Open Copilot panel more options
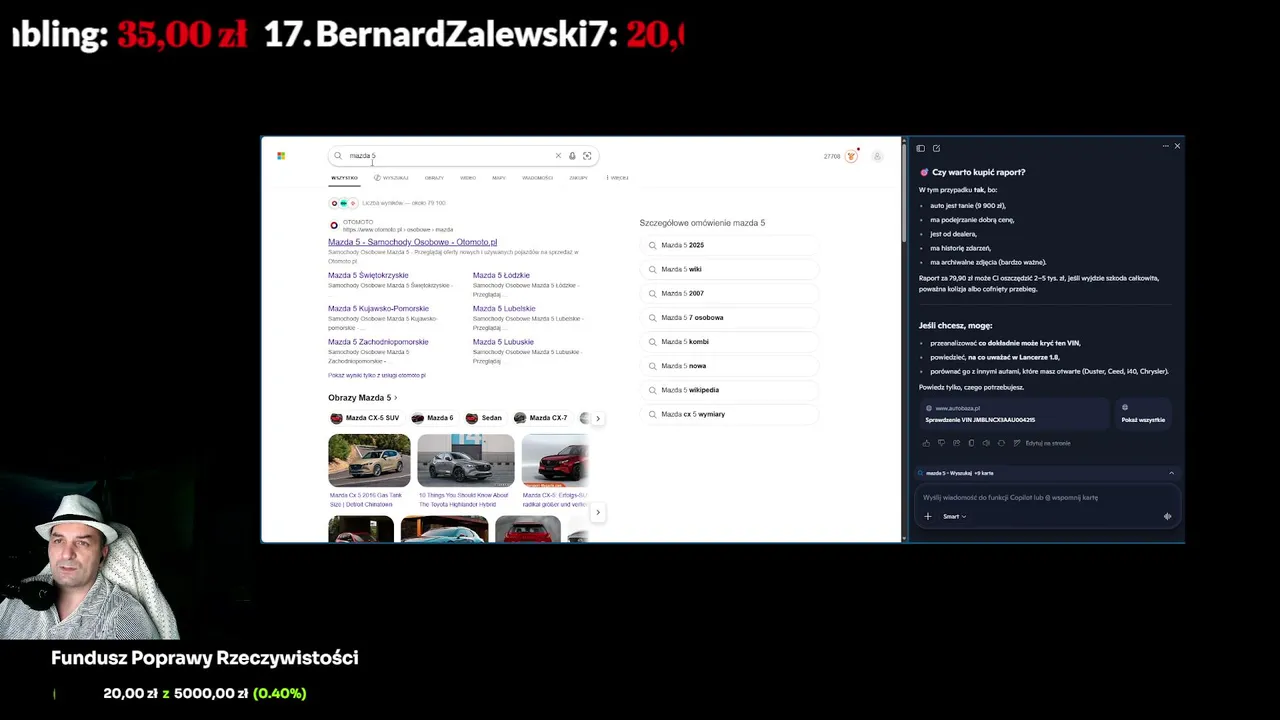 click(1165, 146)
